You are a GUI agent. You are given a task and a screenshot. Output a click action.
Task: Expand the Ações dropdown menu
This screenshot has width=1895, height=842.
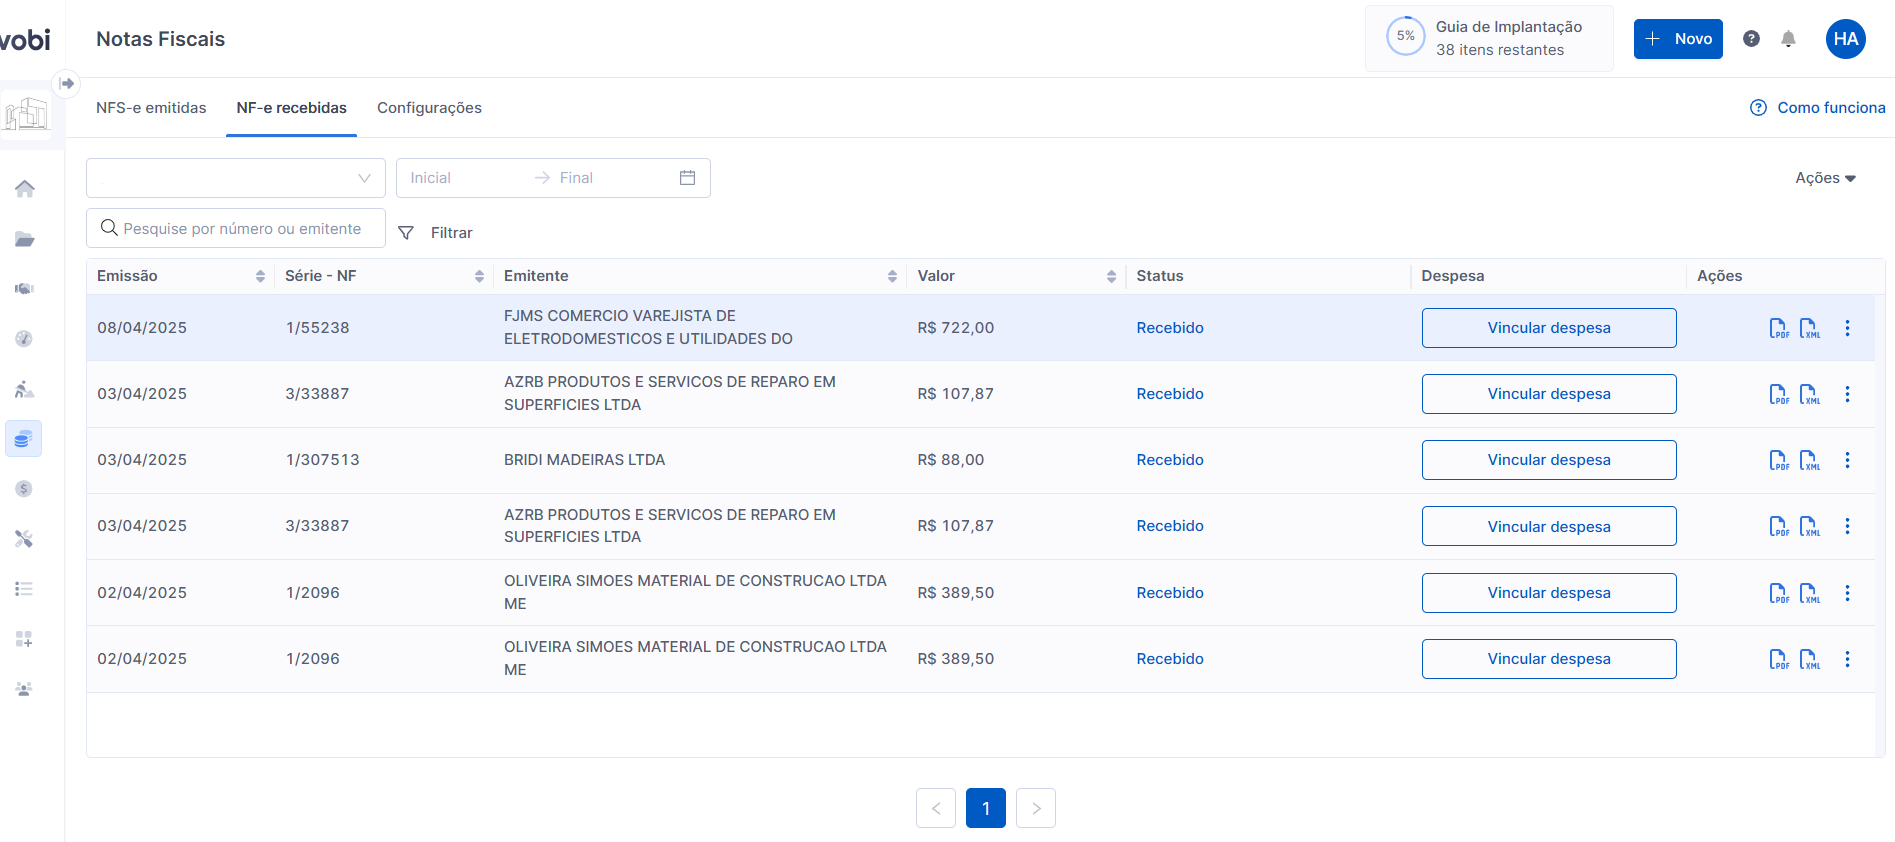click(1825, 178)
